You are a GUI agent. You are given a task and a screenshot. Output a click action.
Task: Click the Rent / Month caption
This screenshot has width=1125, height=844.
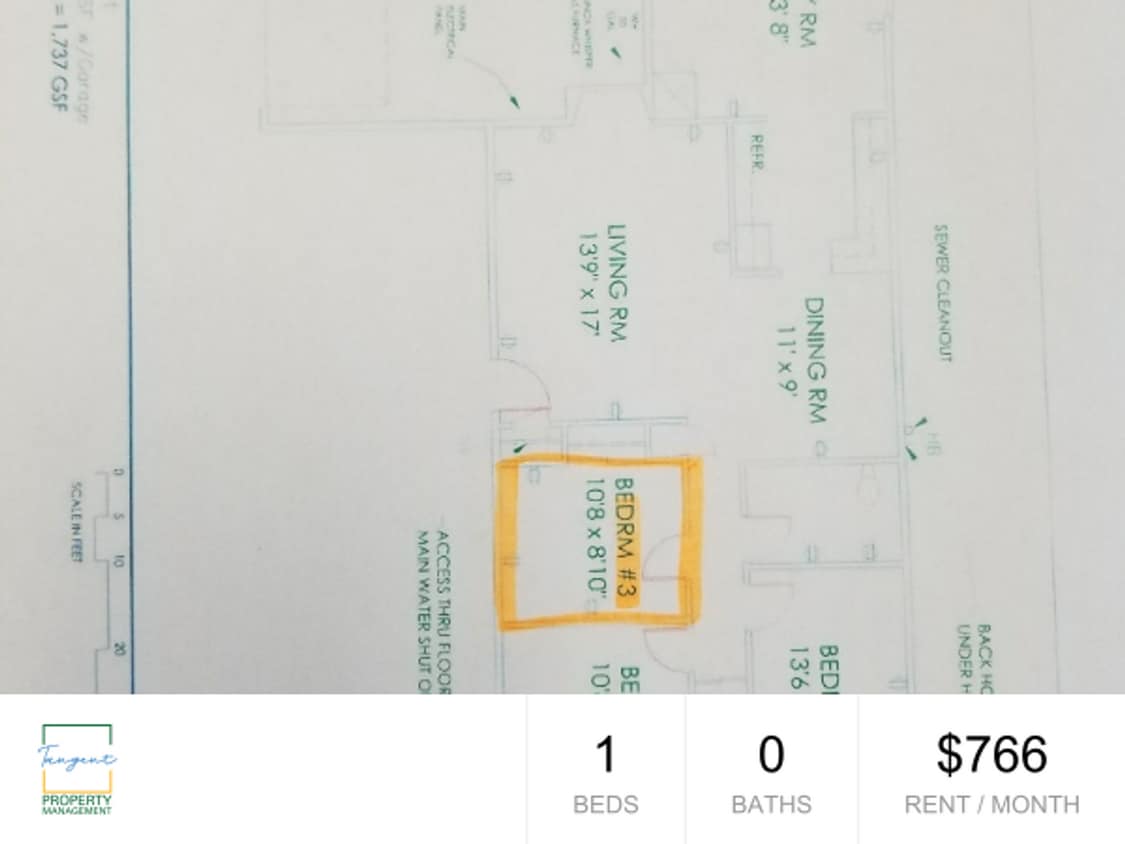click(x=992, y=805)
